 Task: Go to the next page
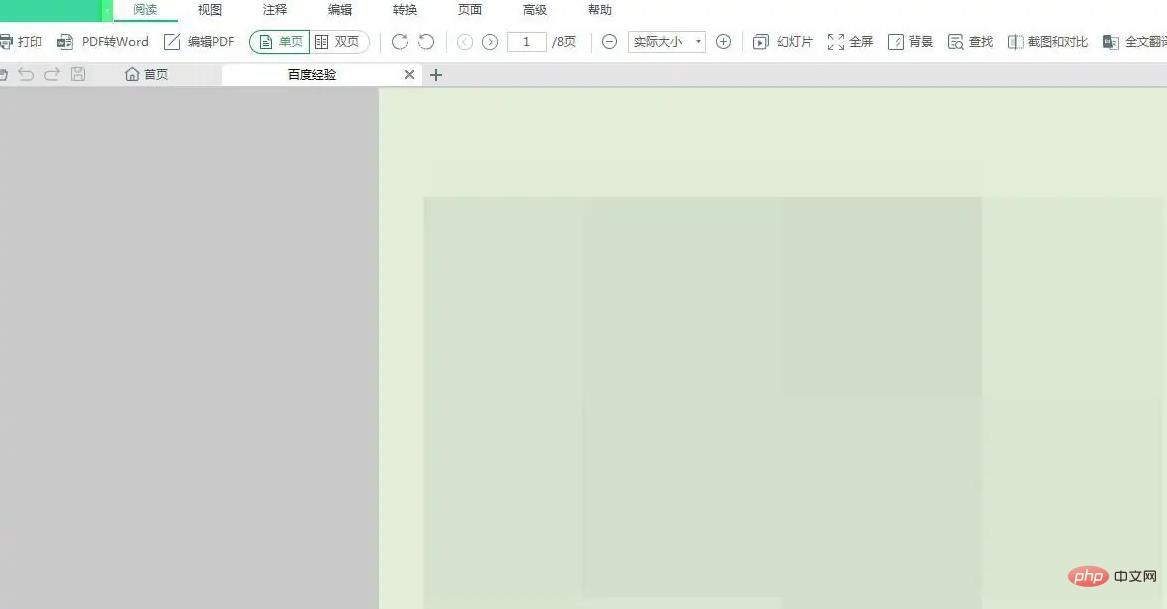pyautogui.click(x=490, y=42)
